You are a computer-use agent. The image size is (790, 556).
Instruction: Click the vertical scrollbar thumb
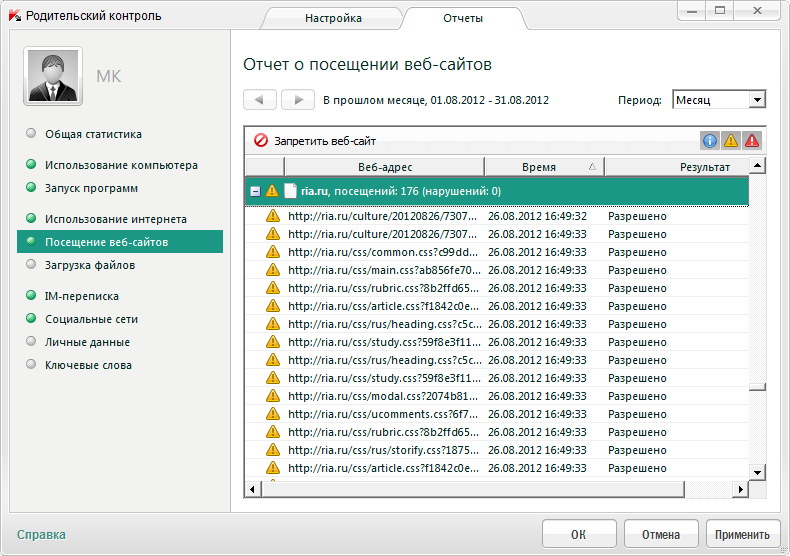(757, 387)
